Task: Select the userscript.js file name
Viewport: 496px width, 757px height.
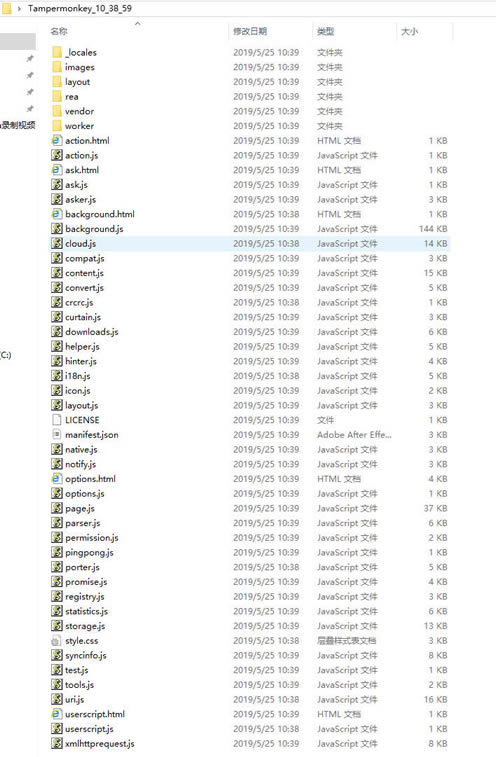Action: point(89,729)
